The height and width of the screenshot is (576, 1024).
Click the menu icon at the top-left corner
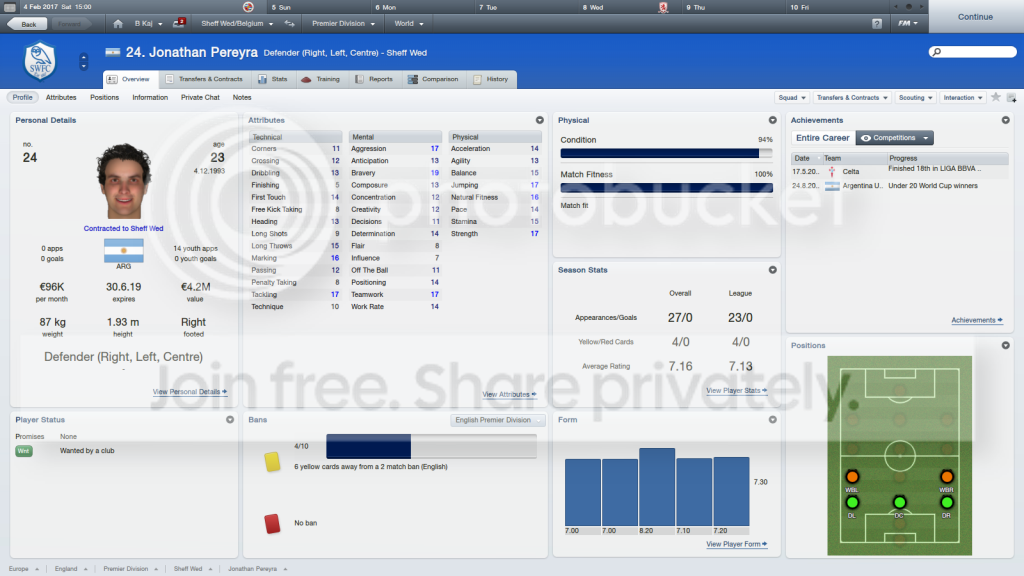point(10,7)
